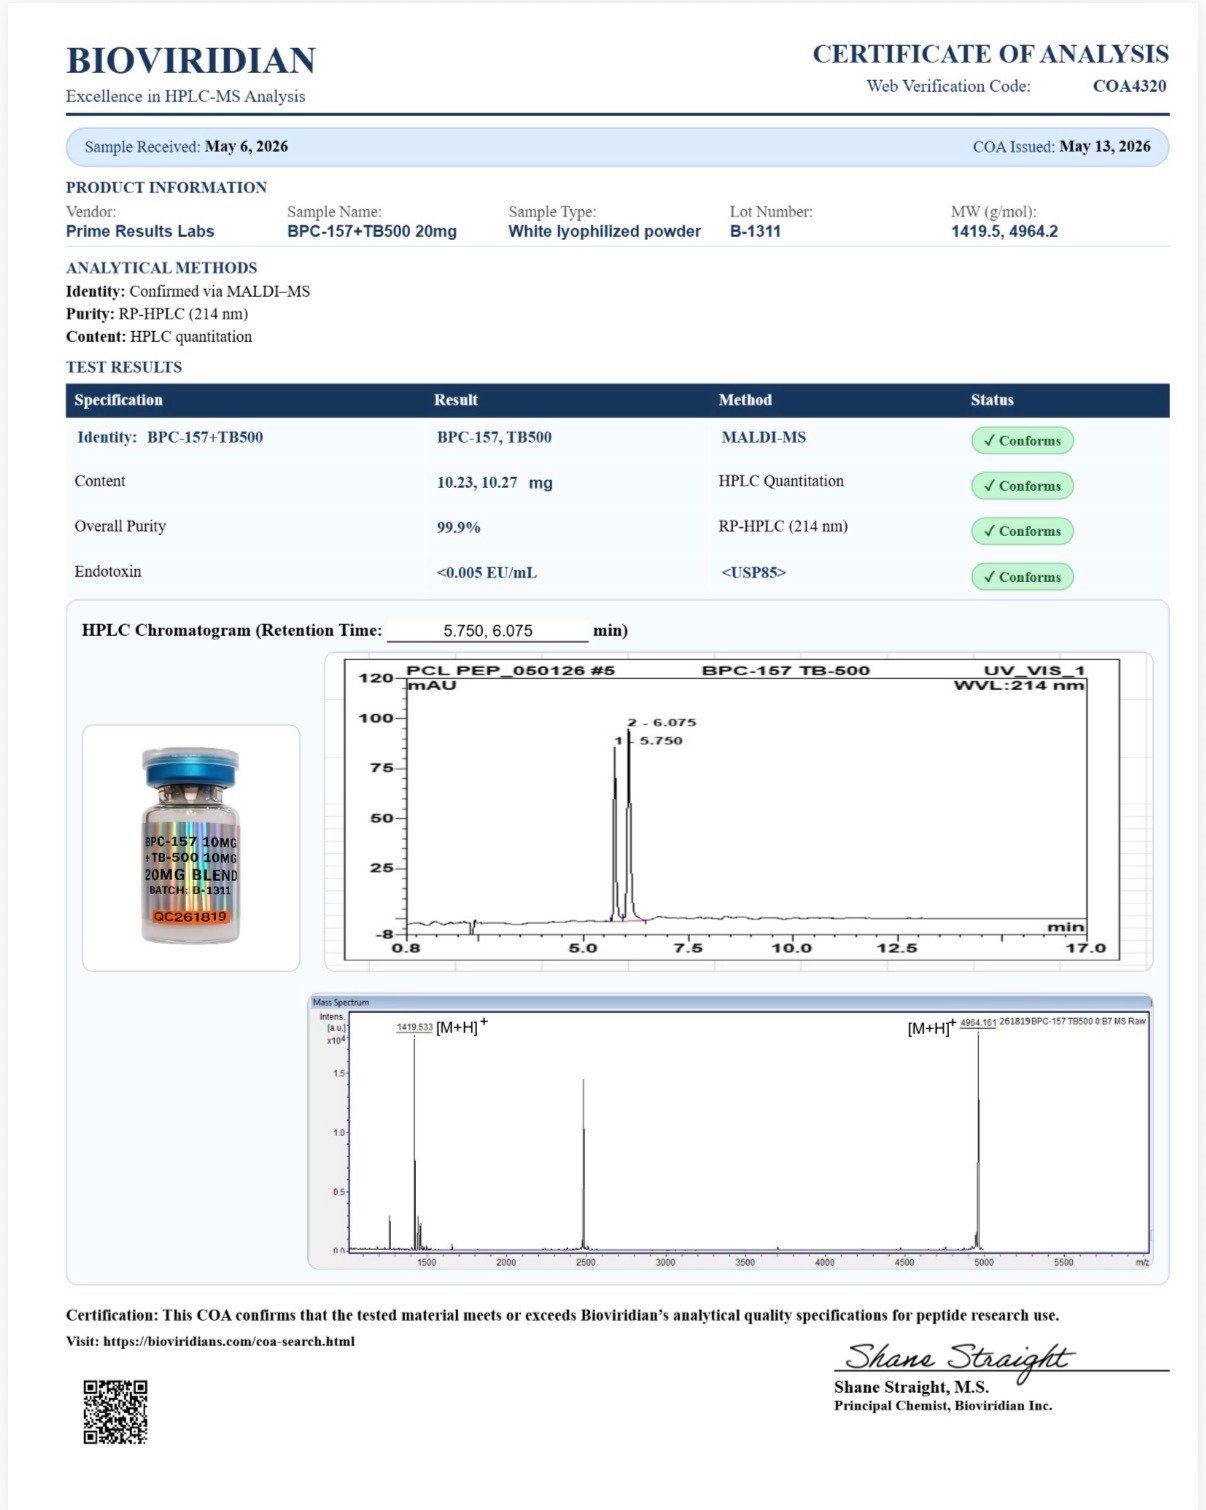
Task: Click the 99.9% overall purity result
Action: click(x=459, y=527)
